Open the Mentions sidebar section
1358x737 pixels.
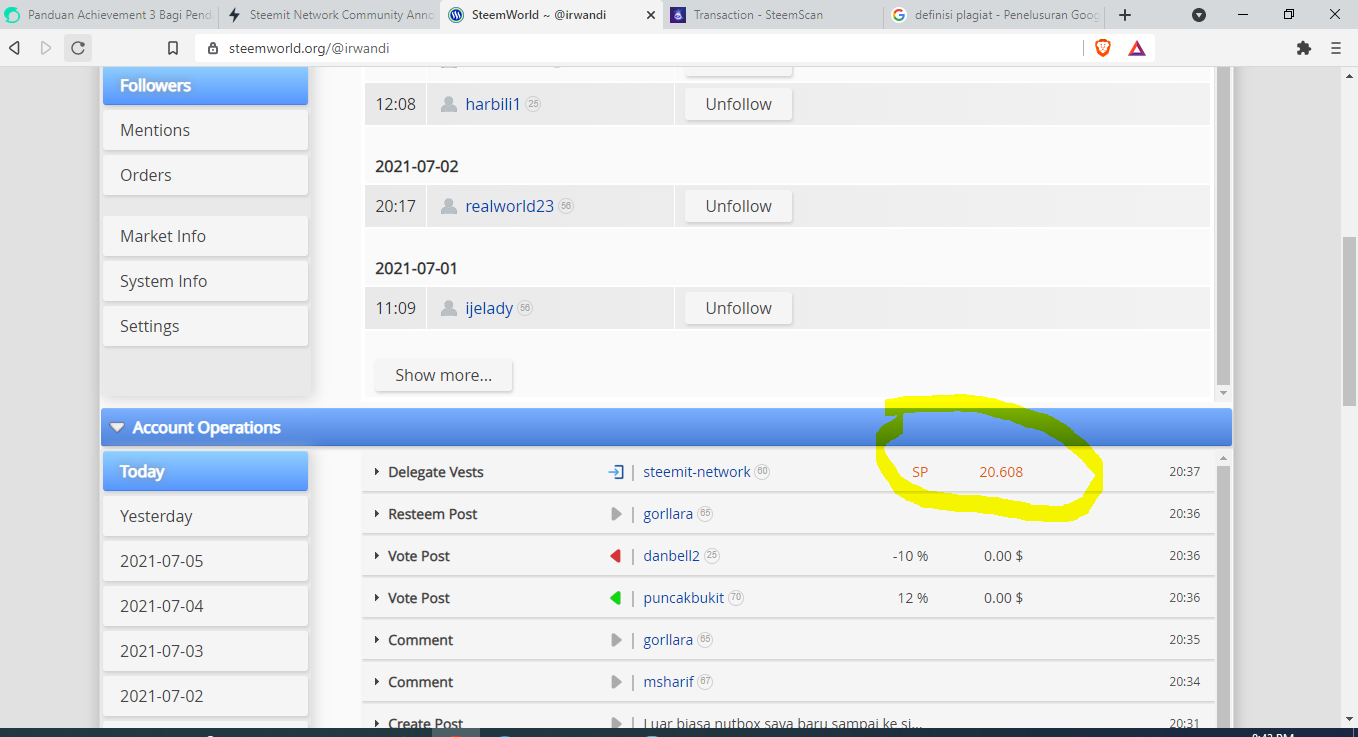tap(205, 130)
